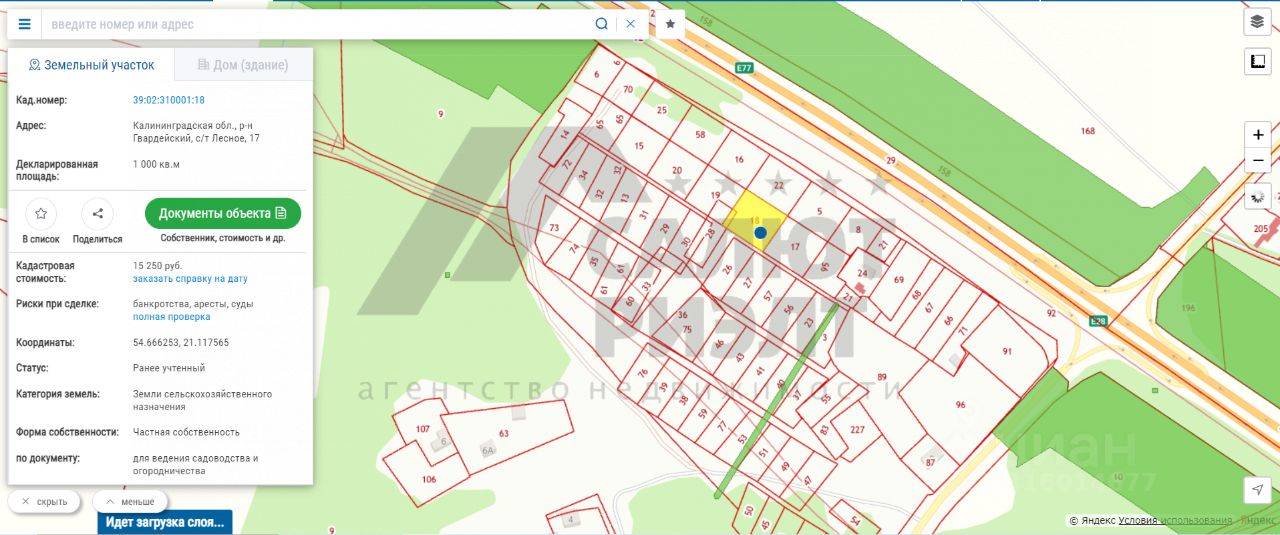Click declared area 1 000 кв.м
The height and width of the screenshot is (535, 1280).
pyautogui.click(x=156, y=164)
